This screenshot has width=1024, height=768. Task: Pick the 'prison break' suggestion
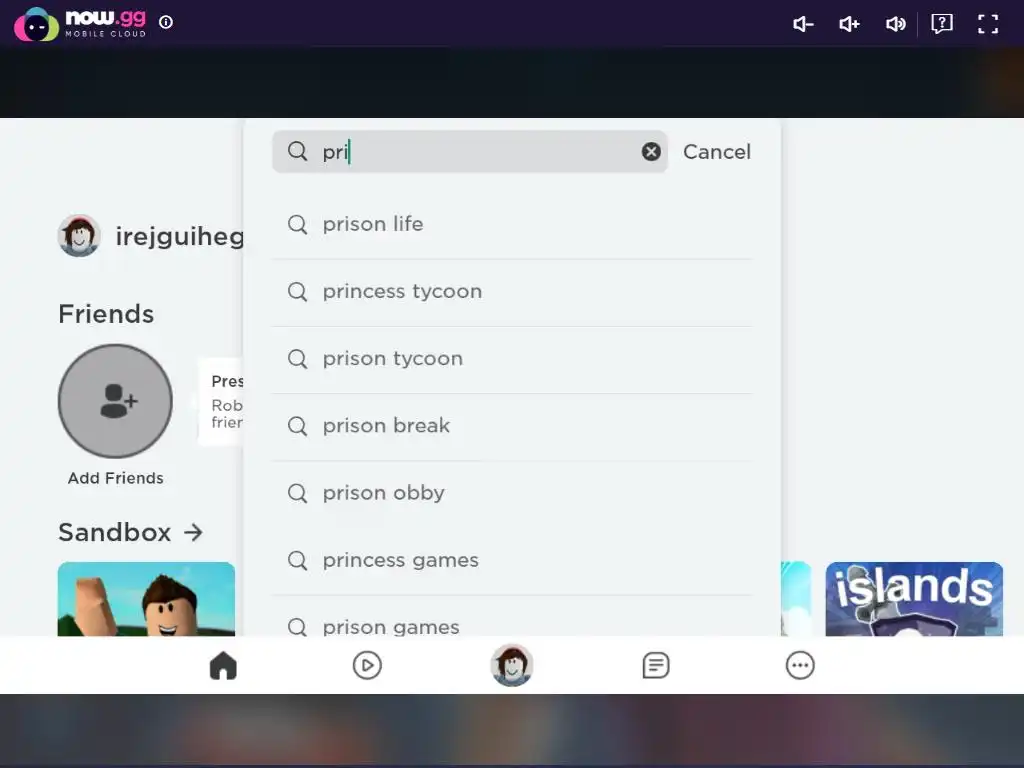(512, 426)
